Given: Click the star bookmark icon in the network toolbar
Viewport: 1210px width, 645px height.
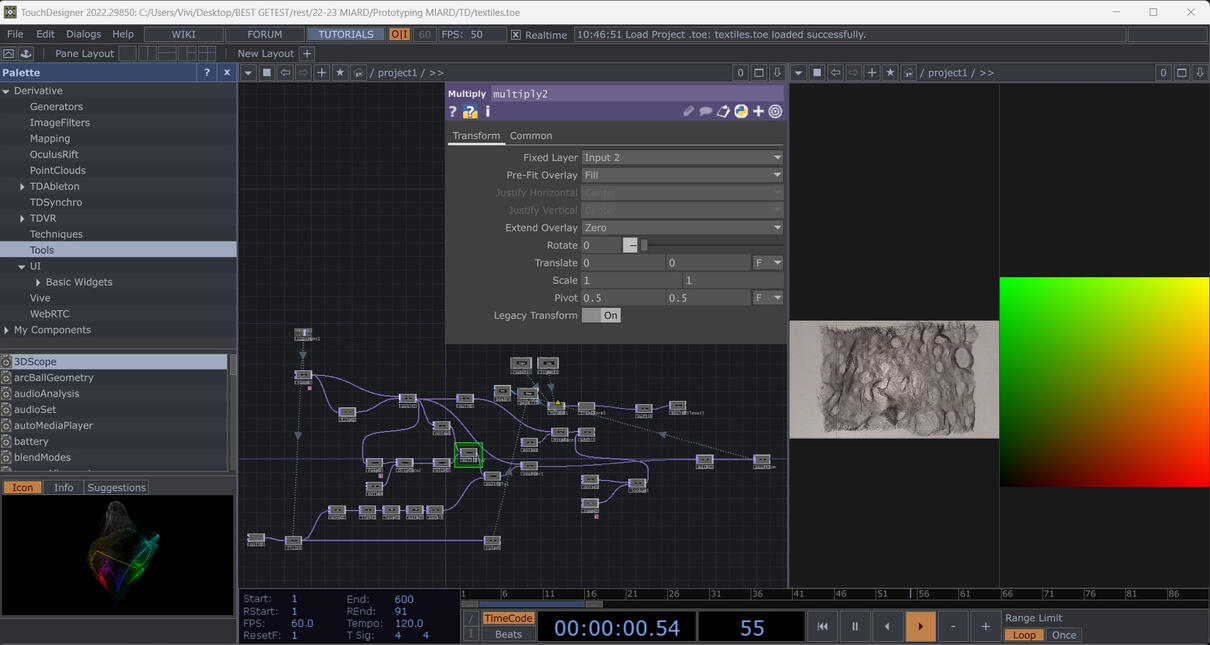Looking at the screenshot, I should point(340,72).
